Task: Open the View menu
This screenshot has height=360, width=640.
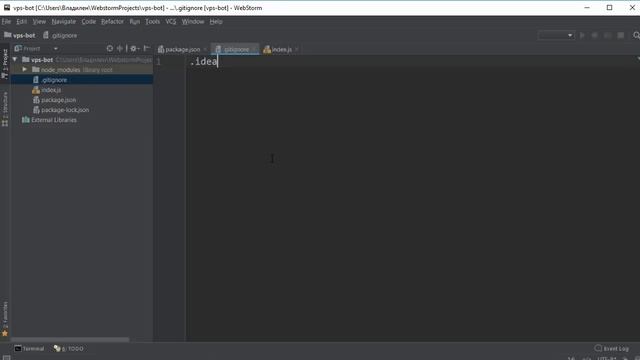Action: 39,22
